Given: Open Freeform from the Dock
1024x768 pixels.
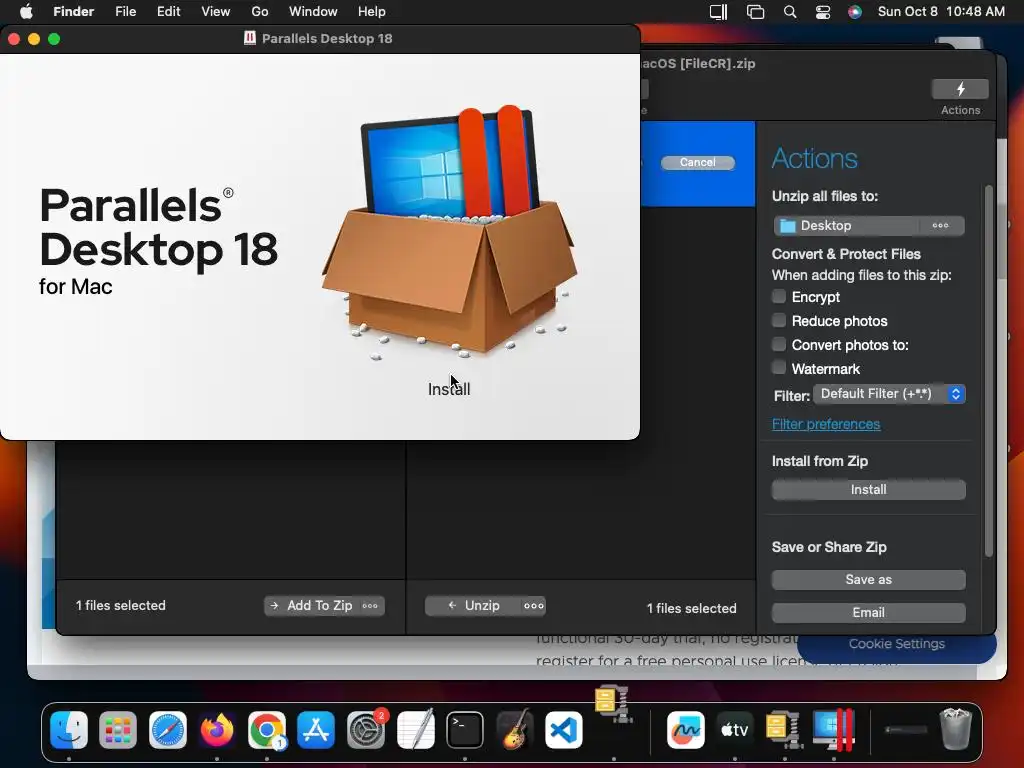Looking at the screenshot, I should point(686,729).
